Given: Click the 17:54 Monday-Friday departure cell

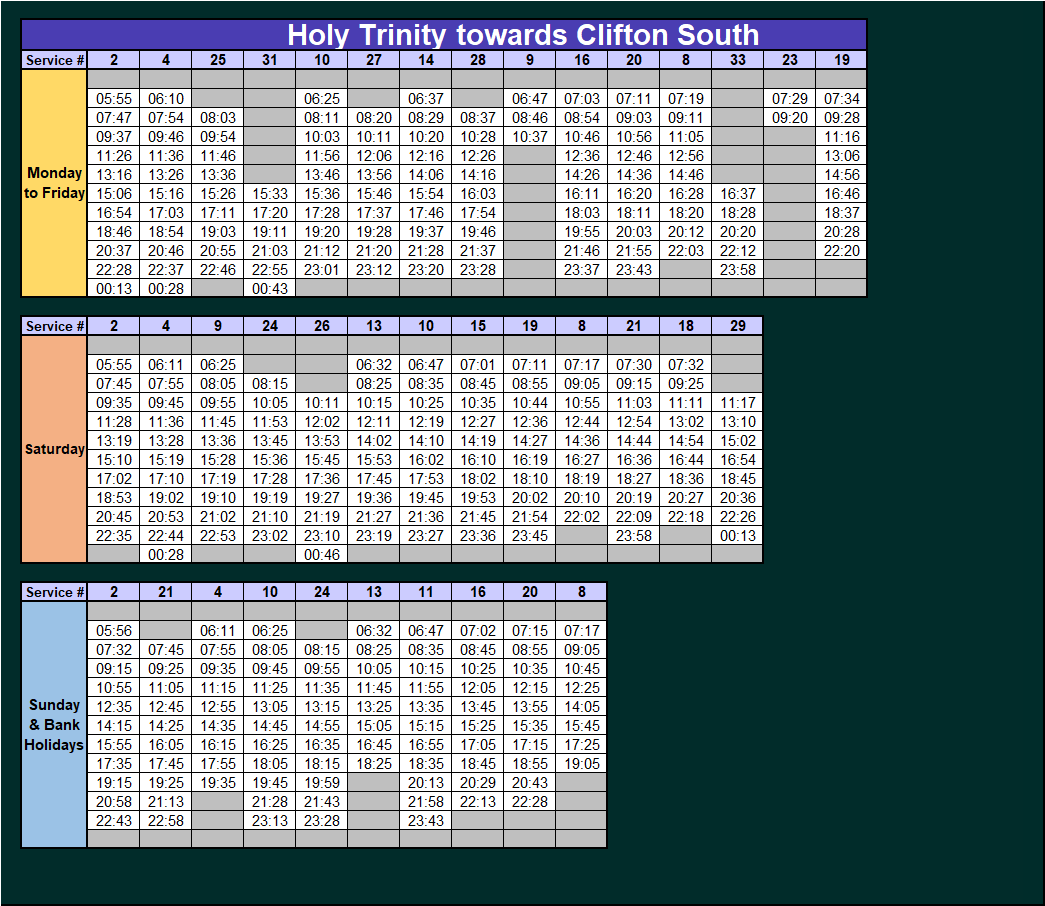Looking at the screenshot, I should tap(478, 213).
